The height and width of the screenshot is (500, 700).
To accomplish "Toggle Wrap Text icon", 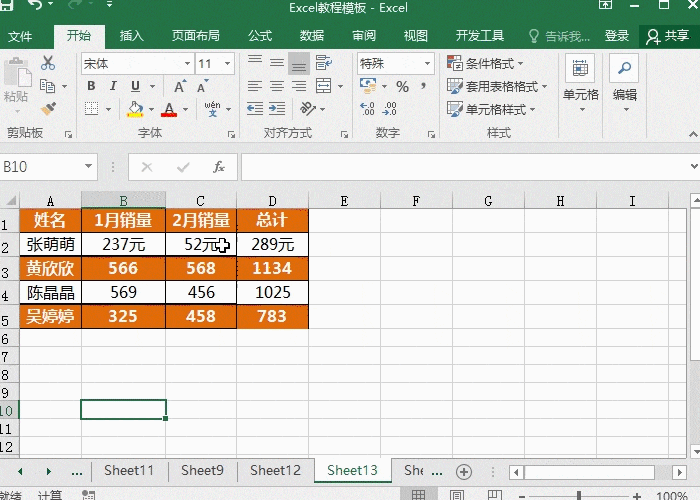I will [323, 63].
